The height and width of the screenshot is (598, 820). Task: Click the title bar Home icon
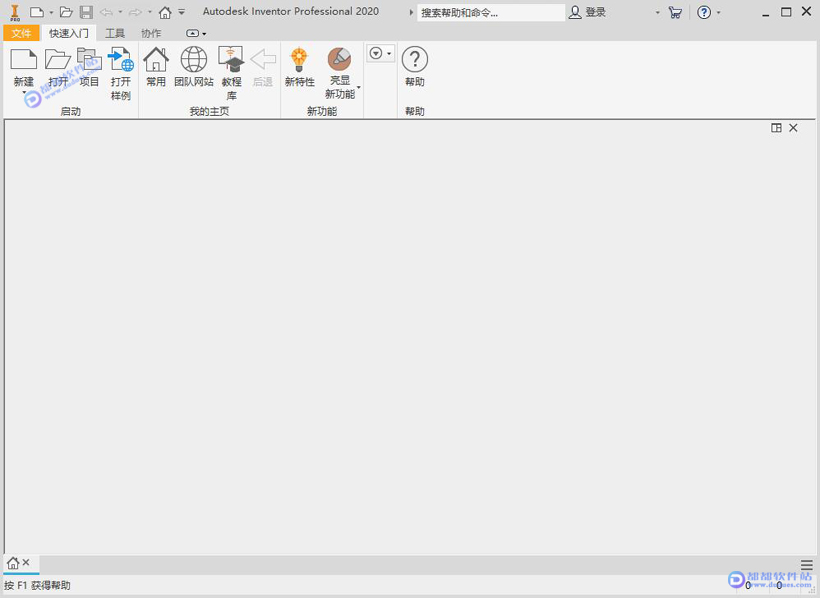pos(165,12)
